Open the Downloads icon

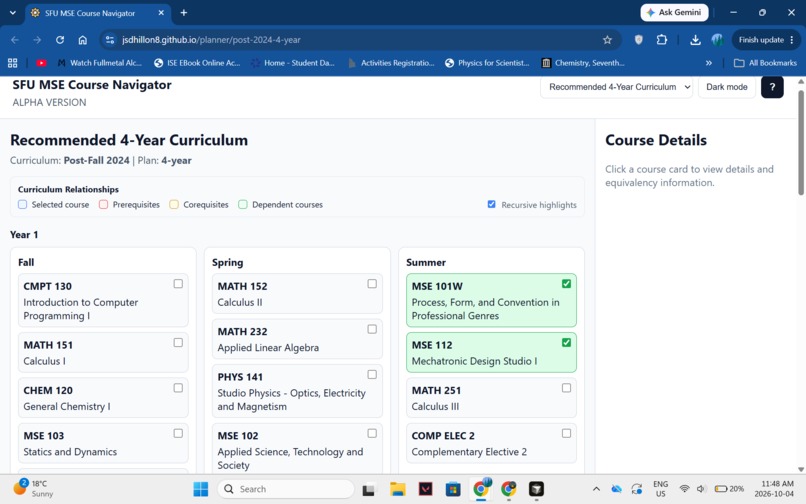(x=695, y=40)
